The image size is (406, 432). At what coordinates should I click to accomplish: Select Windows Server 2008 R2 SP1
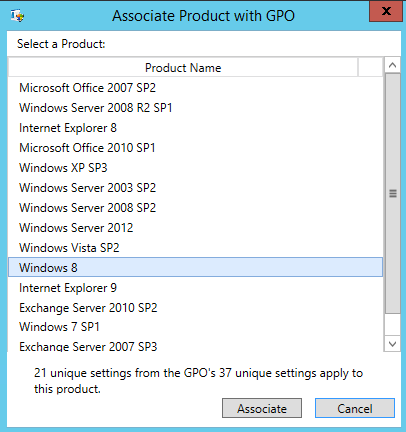pos(195,108)
